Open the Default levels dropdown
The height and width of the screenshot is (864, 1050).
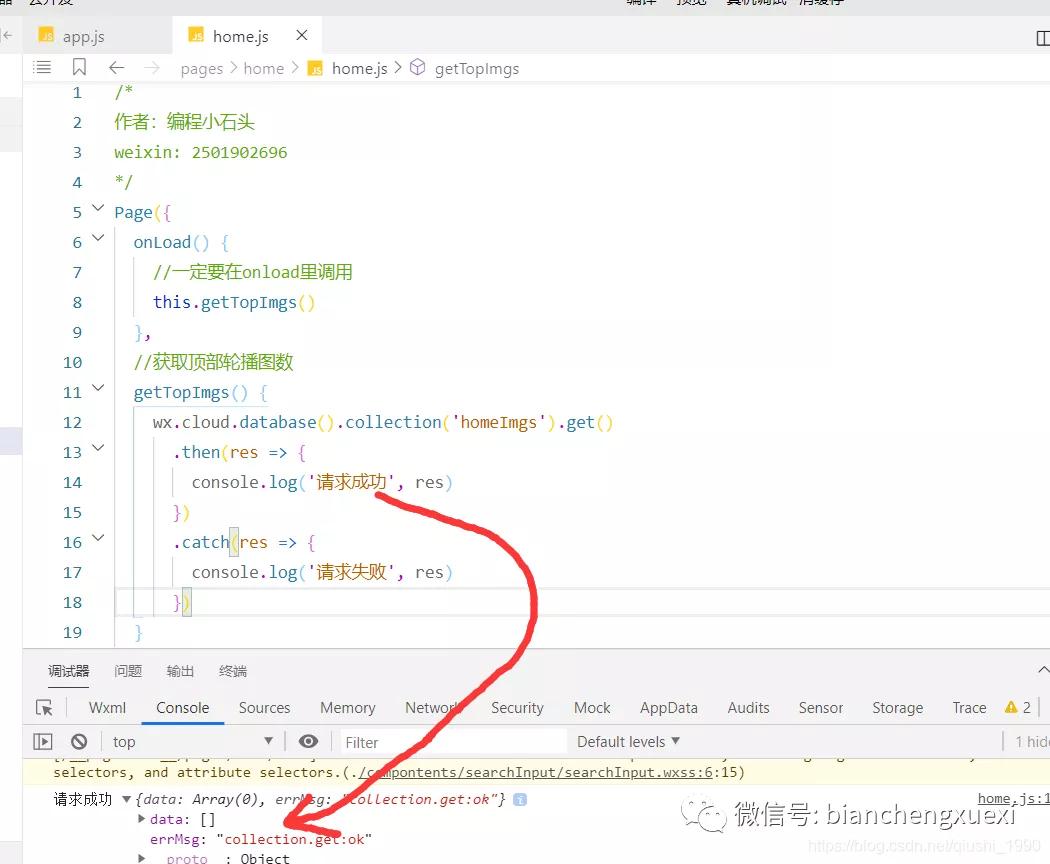tap(628, 742)
